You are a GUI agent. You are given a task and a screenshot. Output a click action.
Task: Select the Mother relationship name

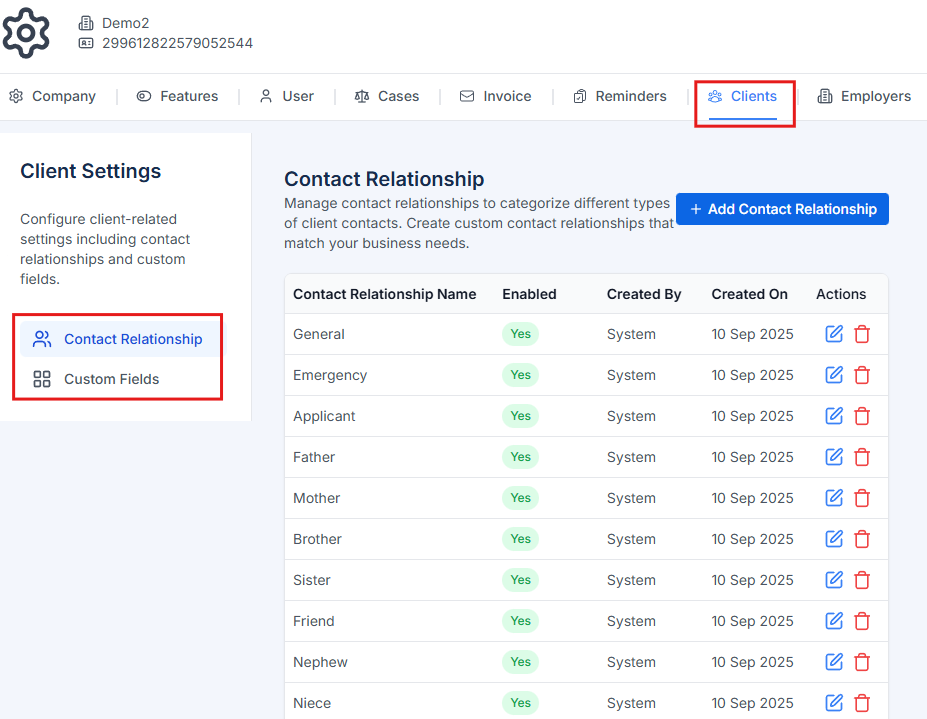click(316, 498)
